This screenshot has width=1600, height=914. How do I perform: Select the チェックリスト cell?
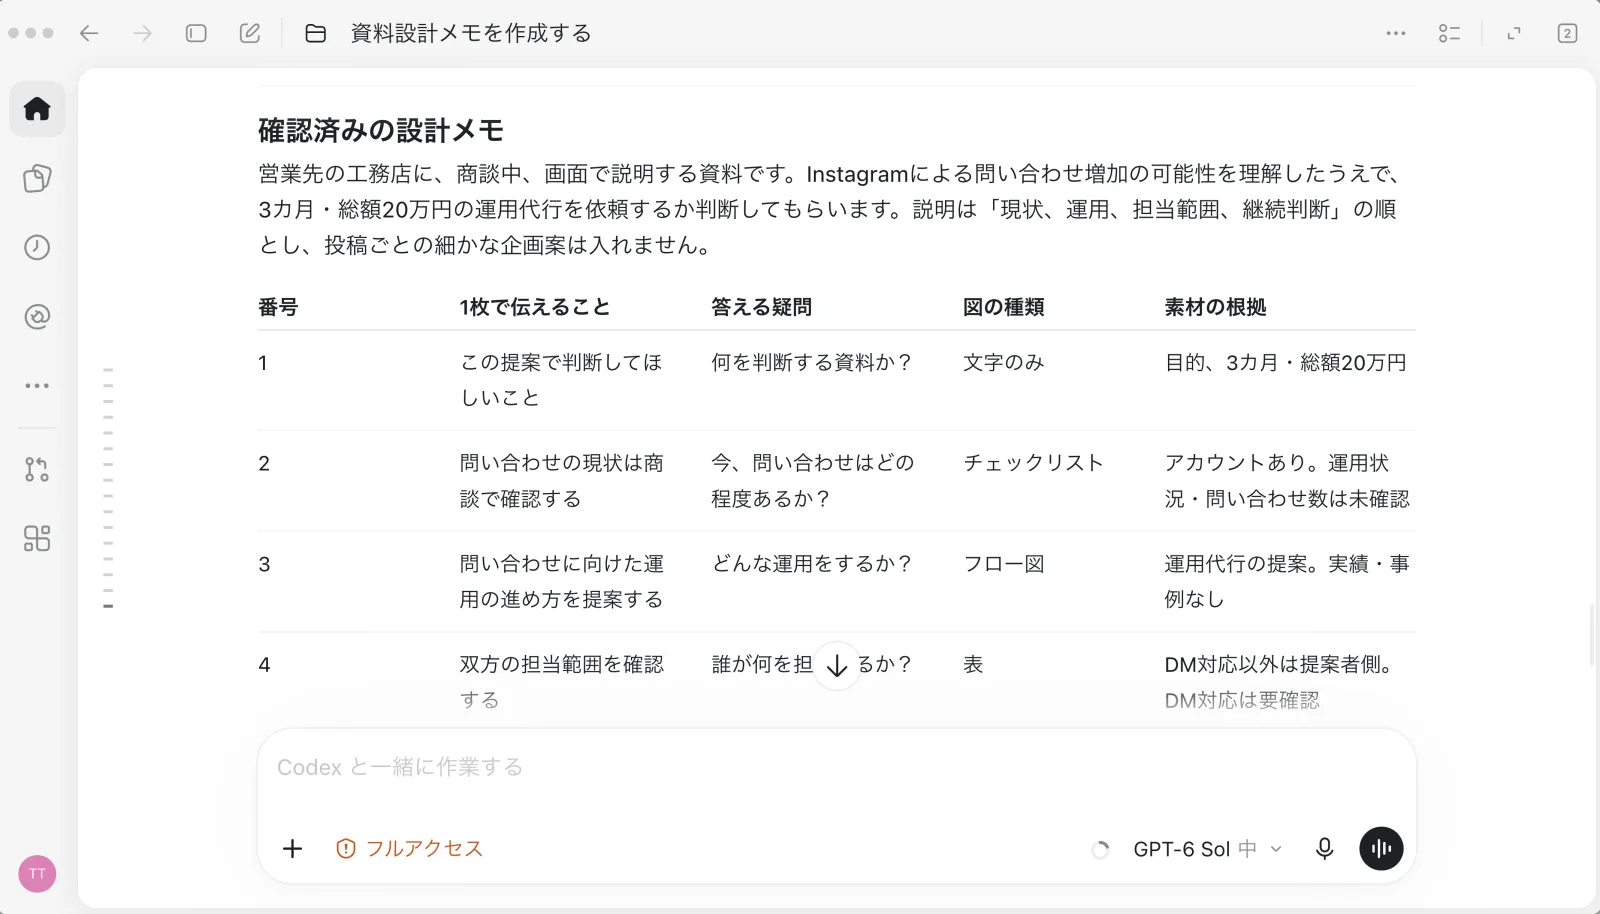click(x=1033, y=463)
